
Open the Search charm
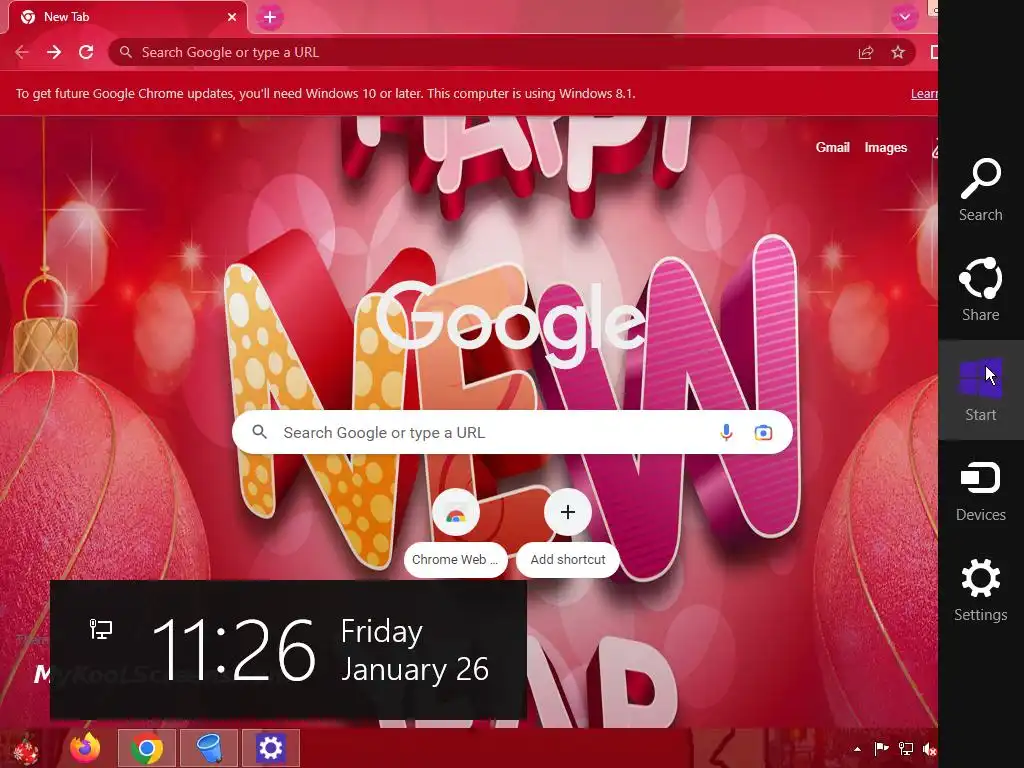coord(980,189)
